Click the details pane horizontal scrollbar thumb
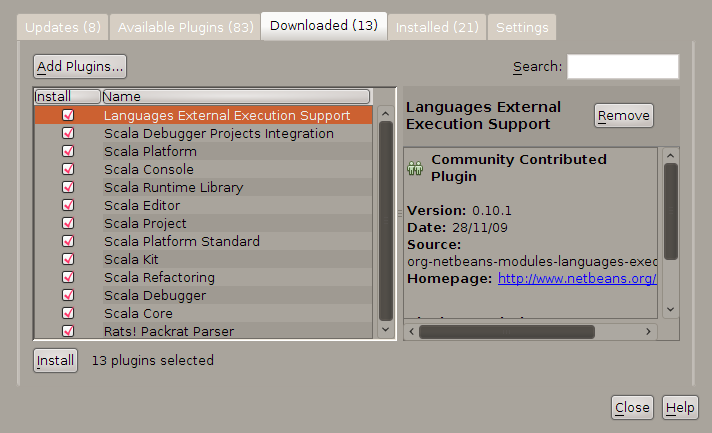Screen dimensions: 712x433 507,332
